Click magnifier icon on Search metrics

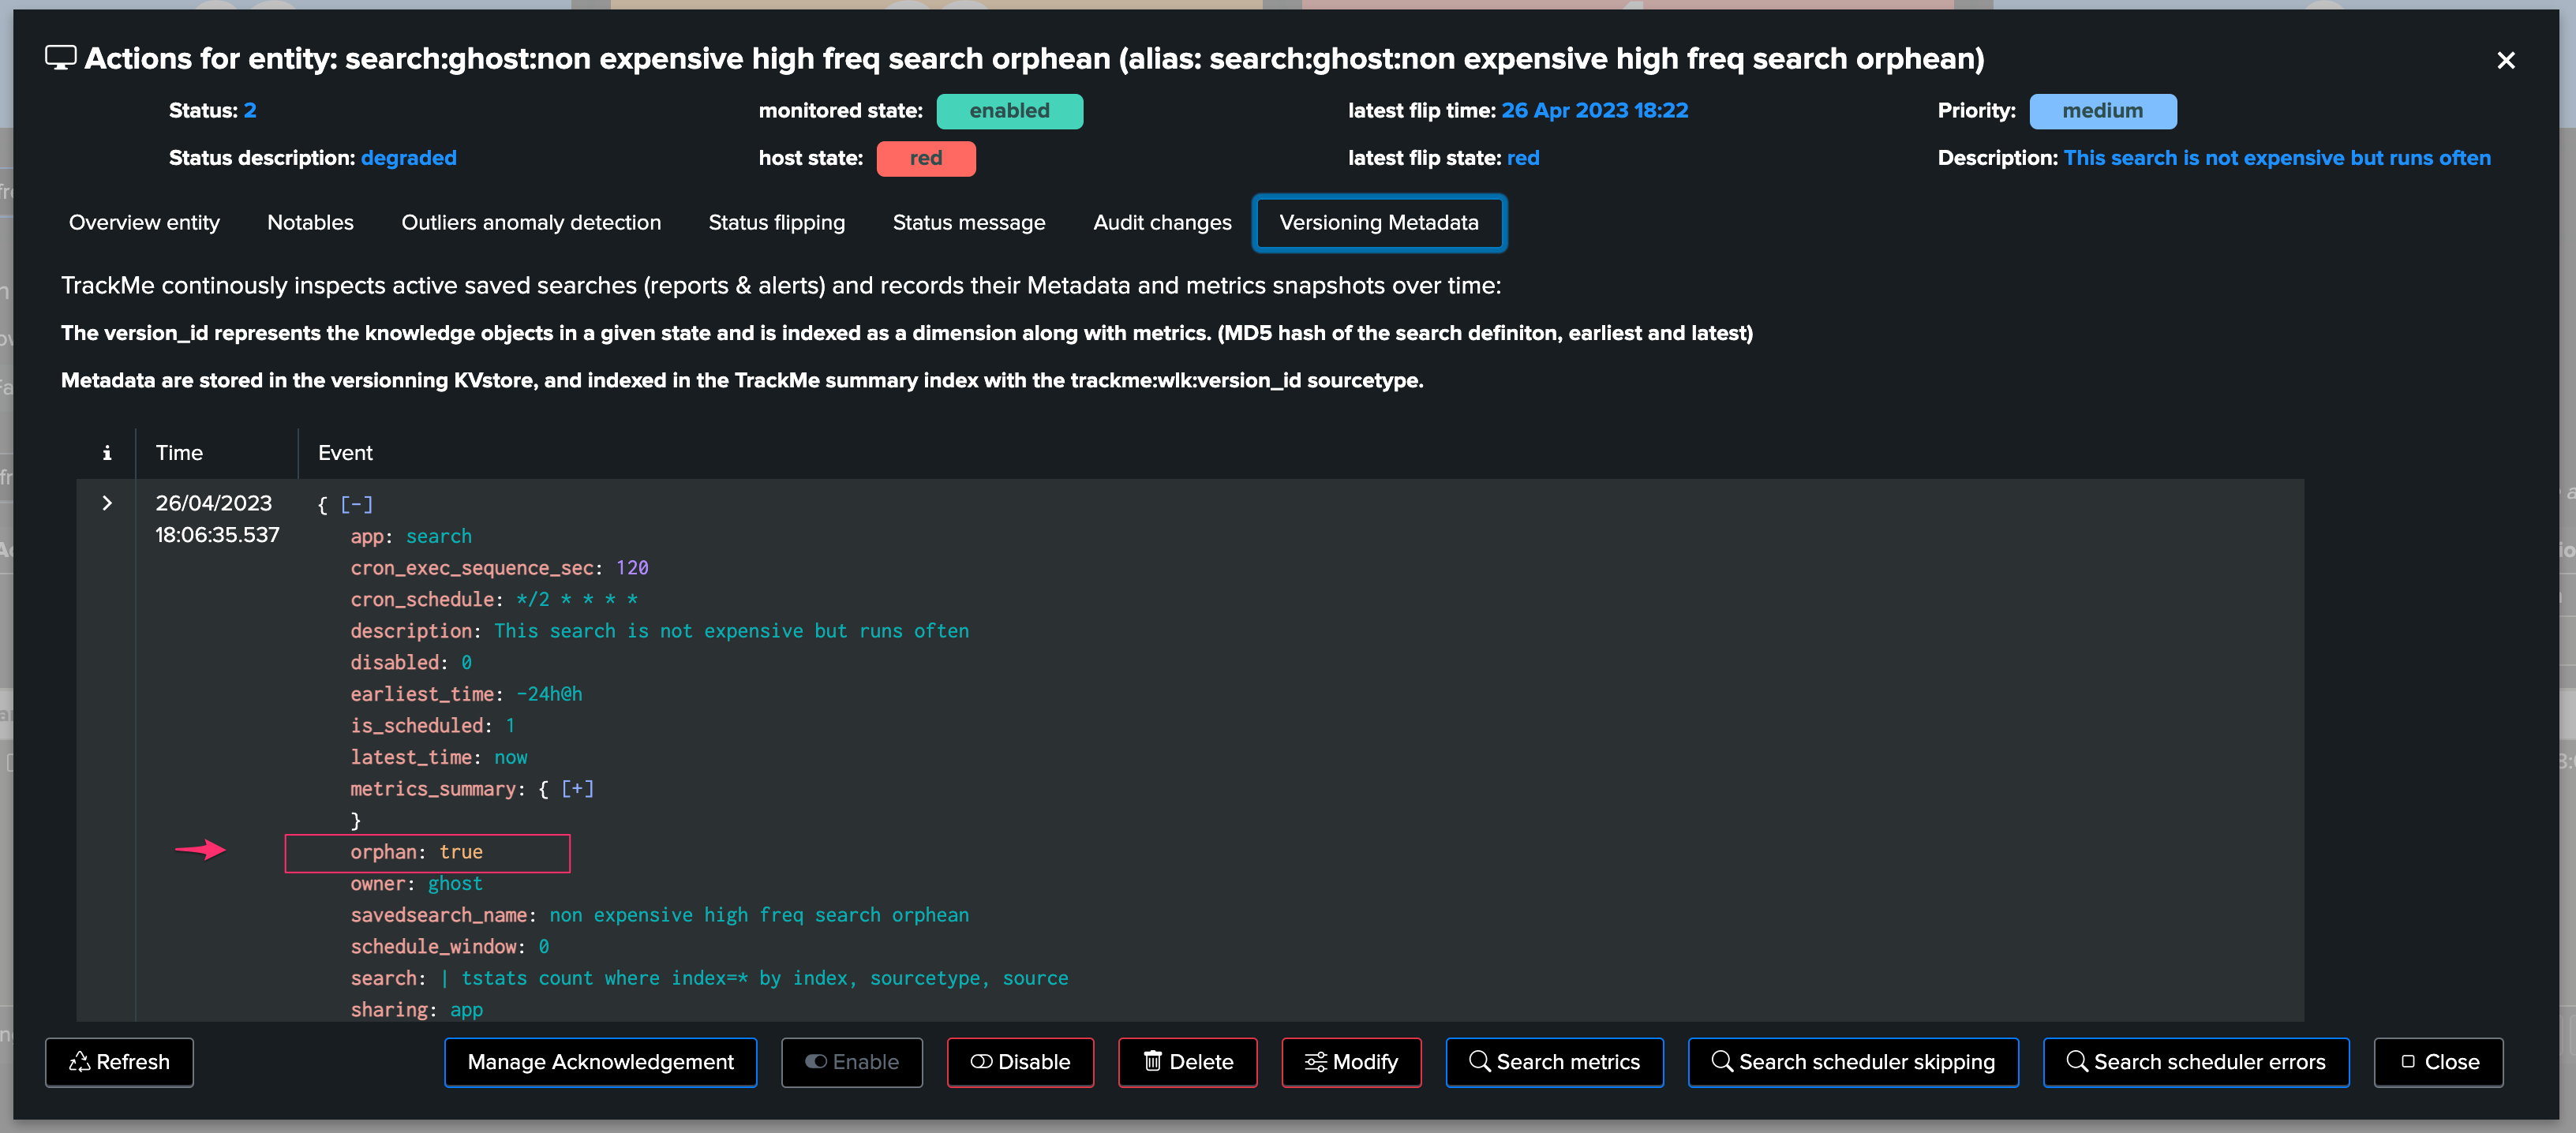click(x=1479, y=1061)
